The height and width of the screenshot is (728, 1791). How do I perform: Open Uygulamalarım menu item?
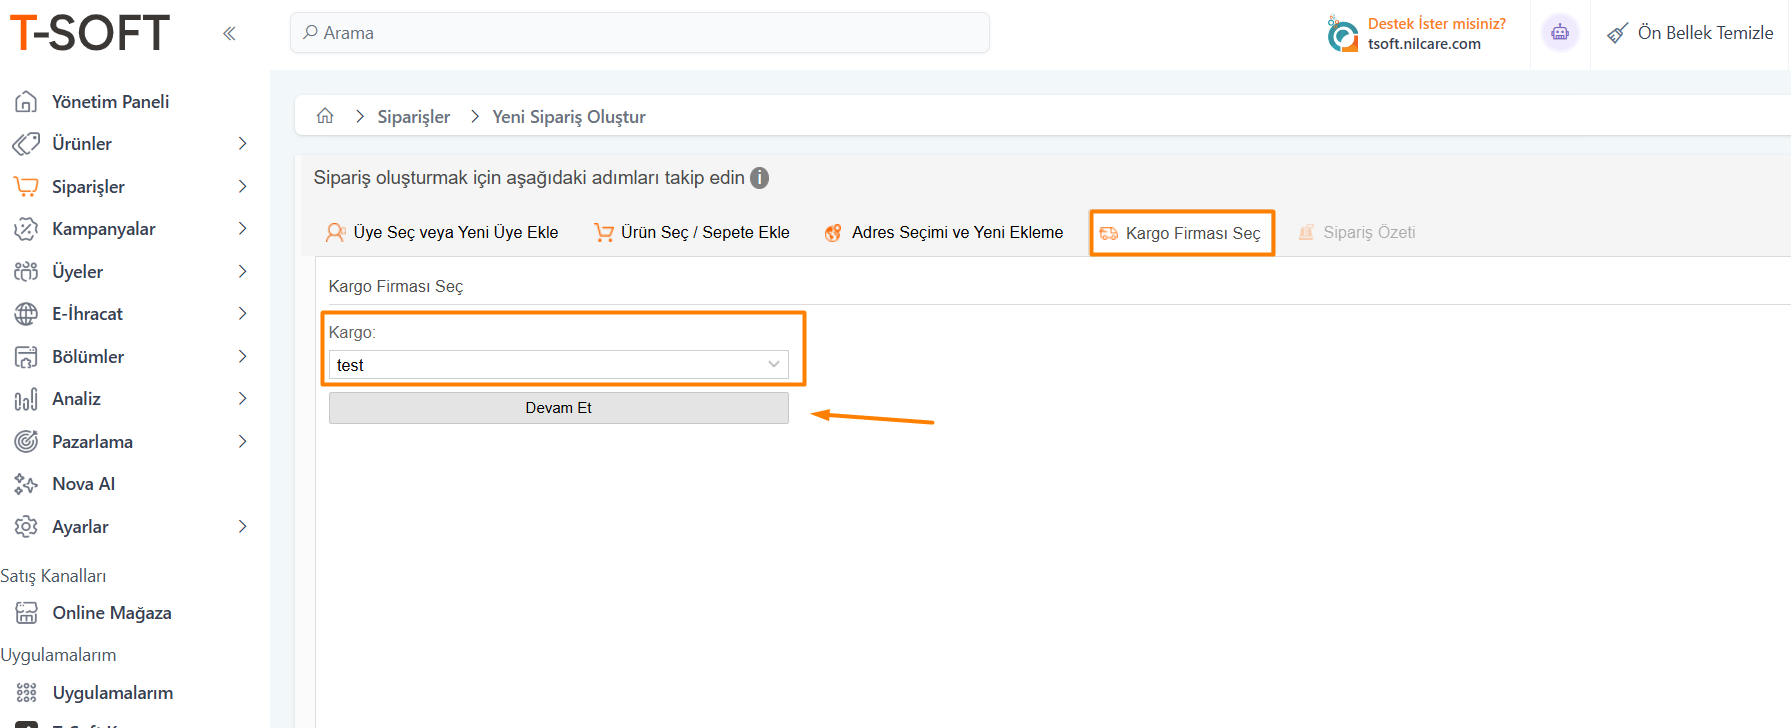[x=113, y=693]
